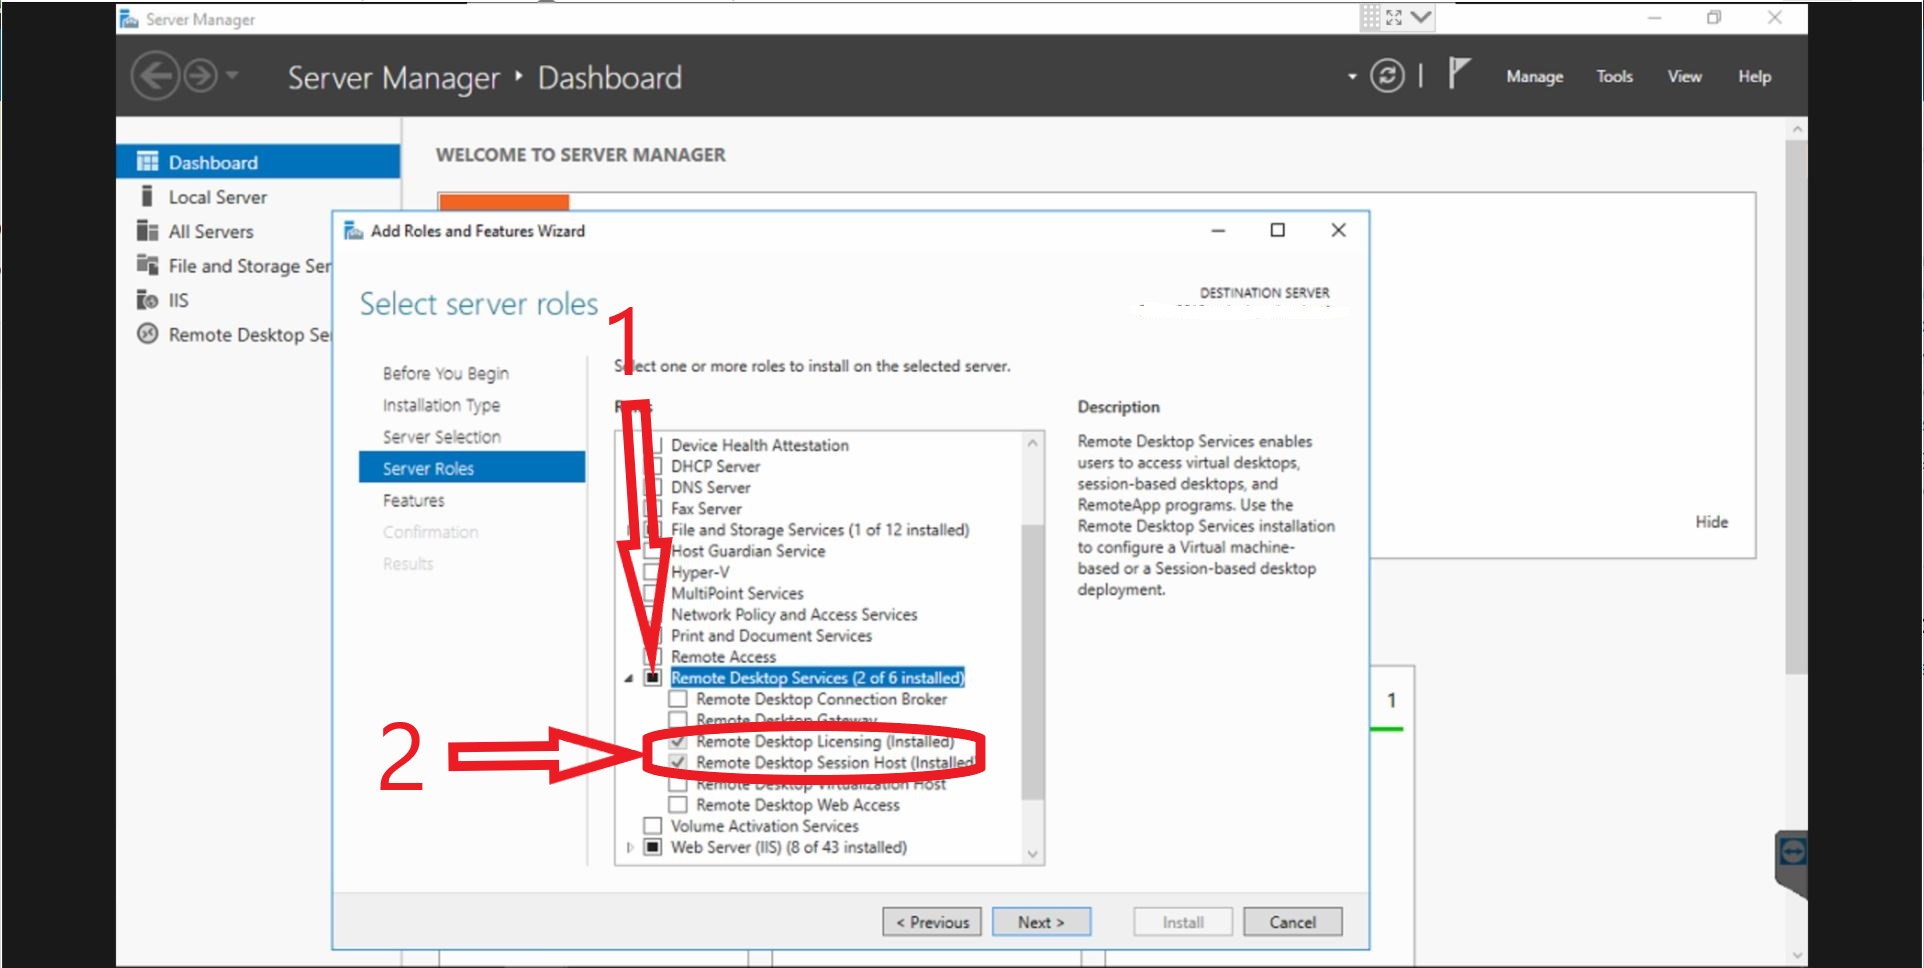Check the Volume Activation Services checkbox

click(652, 826)
